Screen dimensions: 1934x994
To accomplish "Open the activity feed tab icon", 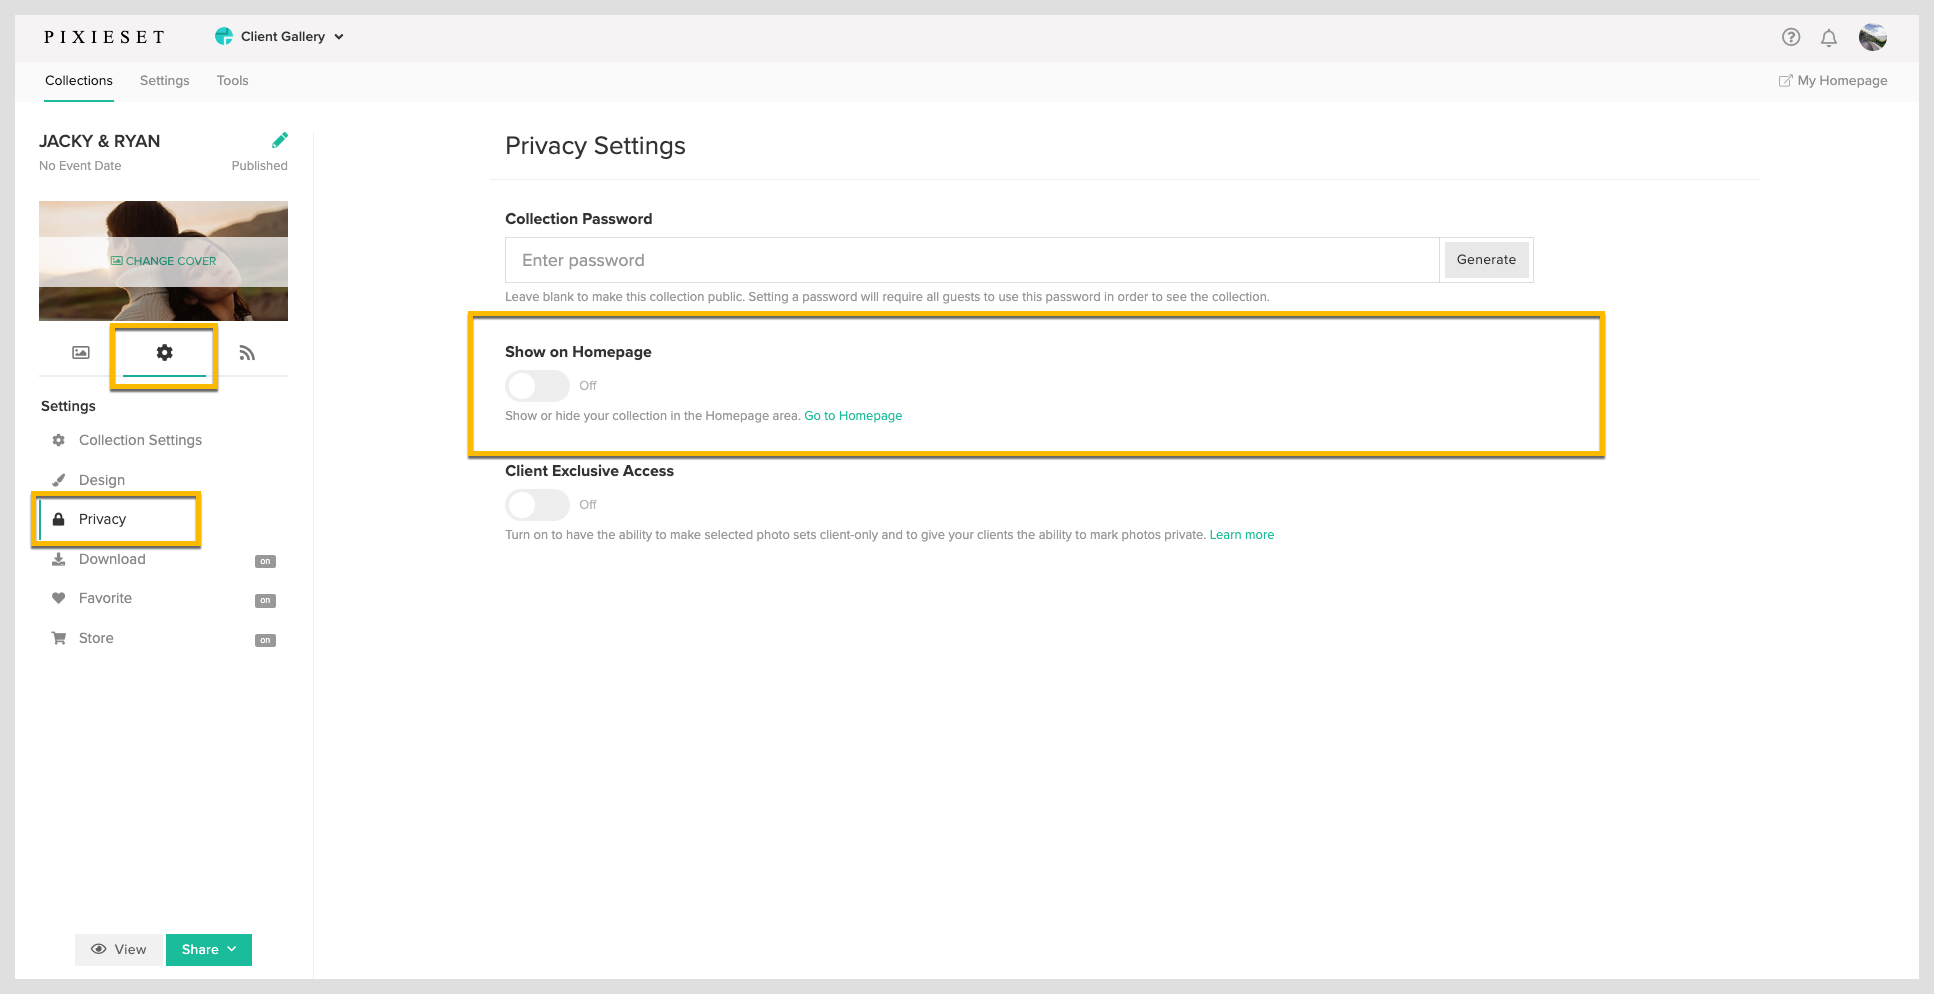I will (247, 353).
